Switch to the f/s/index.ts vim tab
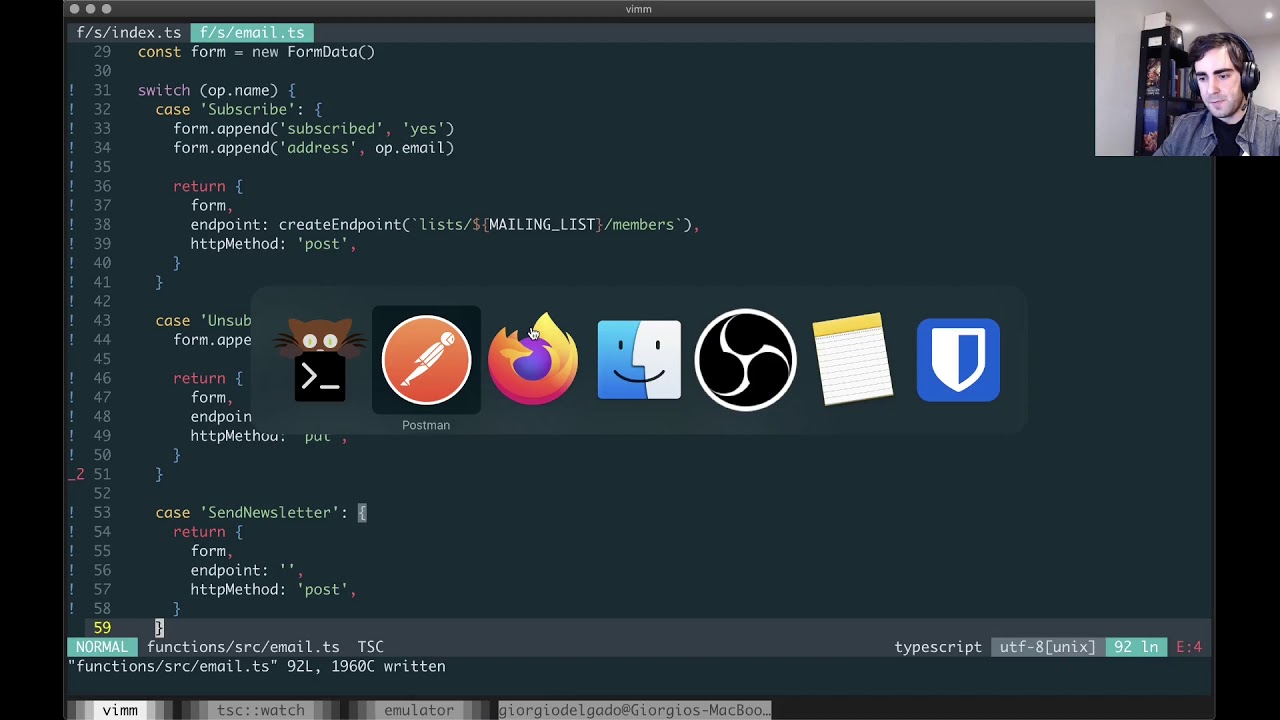 [x=129, y=33]
